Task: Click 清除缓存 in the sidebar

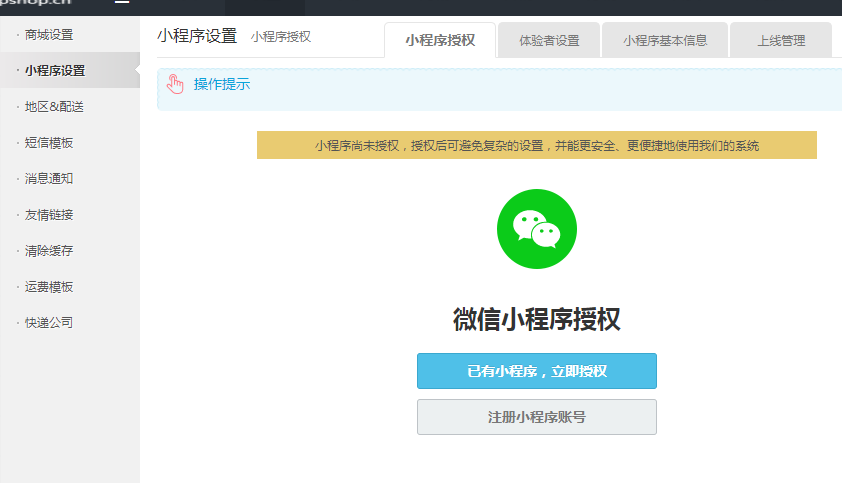Action: (x=49, y=251)
